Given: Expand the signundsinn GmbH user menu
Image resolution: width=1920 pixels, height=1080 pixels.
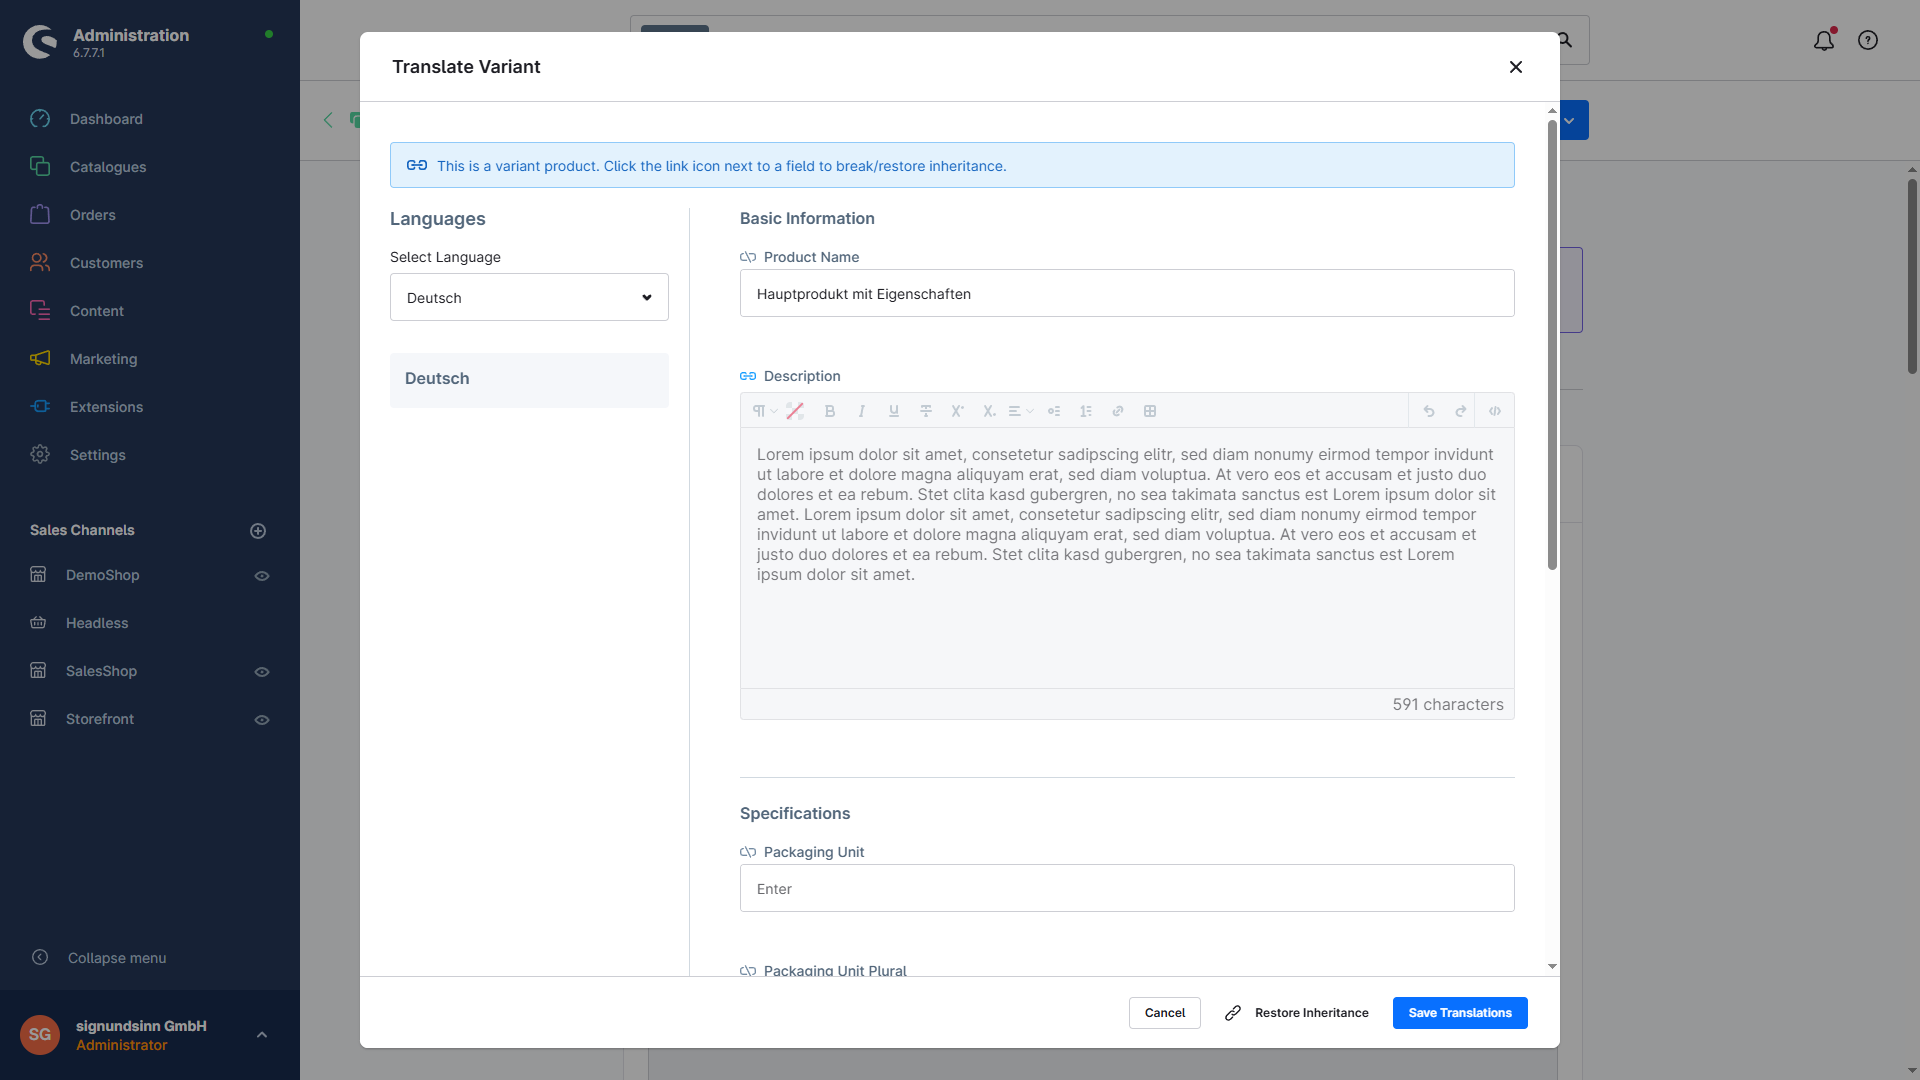Looking at the screenshot, I should point(262,1035).
